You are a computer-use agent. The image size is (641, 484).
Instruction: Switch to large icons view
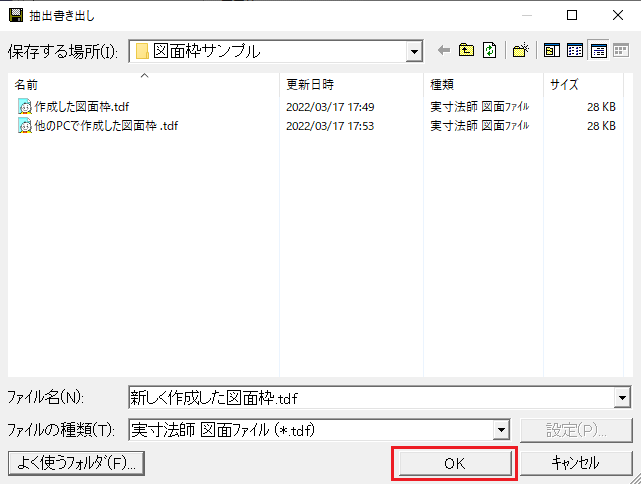pos(551,51)
